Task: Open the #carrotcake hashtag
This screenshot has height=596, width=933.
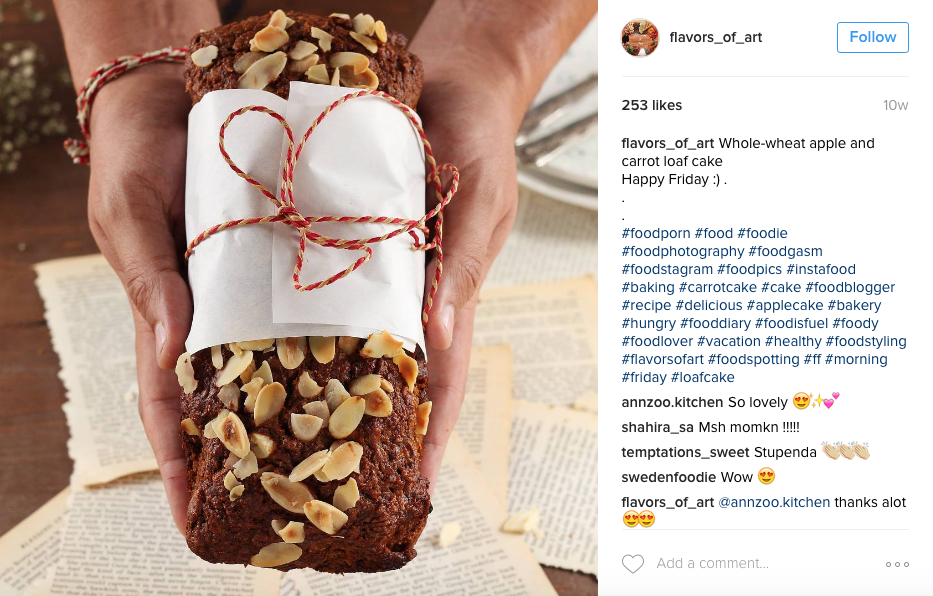Action: tap(718, 287)
